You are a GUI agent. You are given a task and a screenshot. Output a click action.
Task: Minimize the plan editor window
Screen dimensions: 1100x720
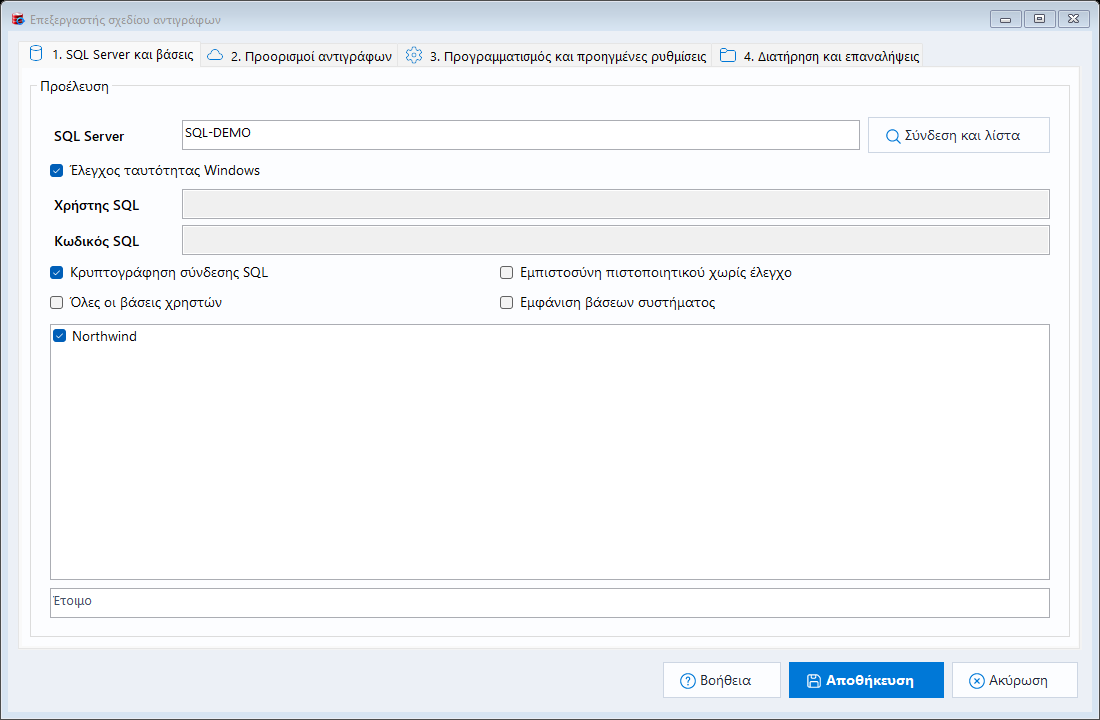1005,19
